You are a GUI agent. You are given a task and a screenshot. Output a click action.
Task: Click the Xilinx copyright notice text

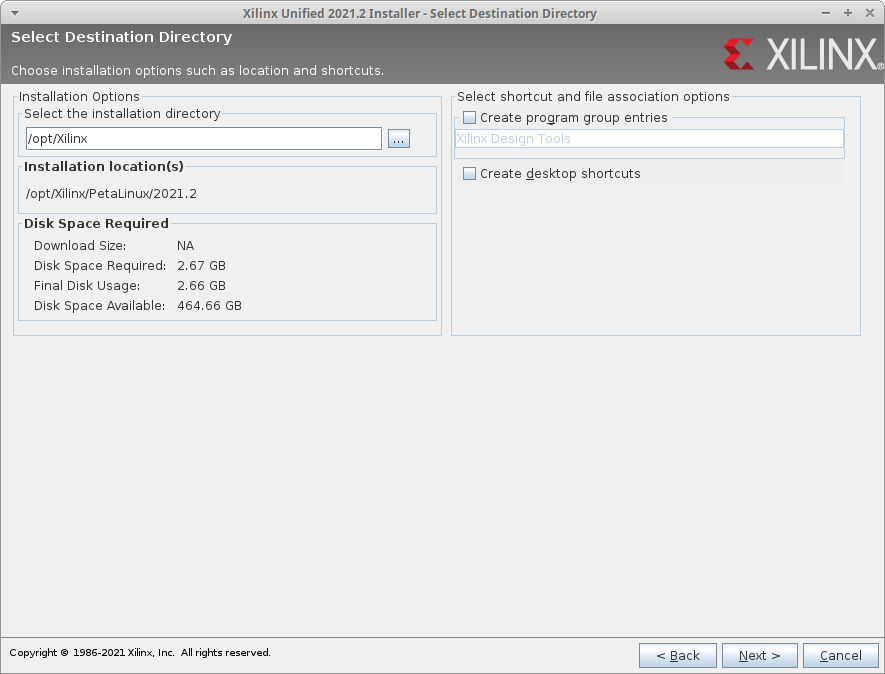coord(140,653)
